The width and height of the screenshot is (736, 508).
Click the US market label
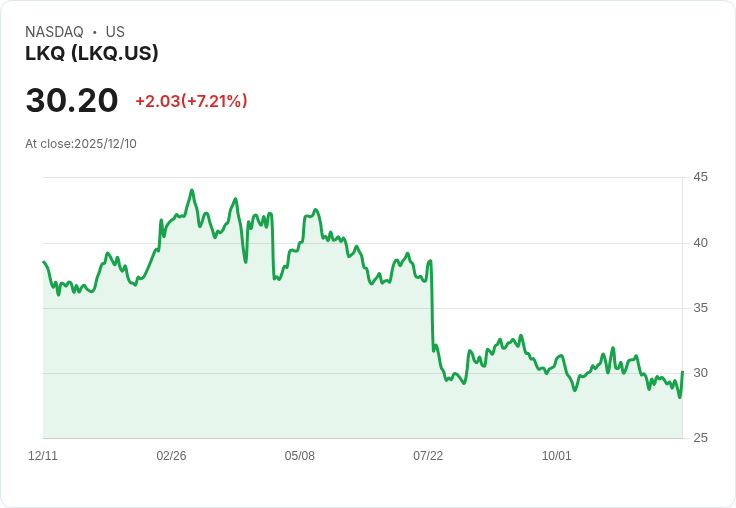(115, 32)
